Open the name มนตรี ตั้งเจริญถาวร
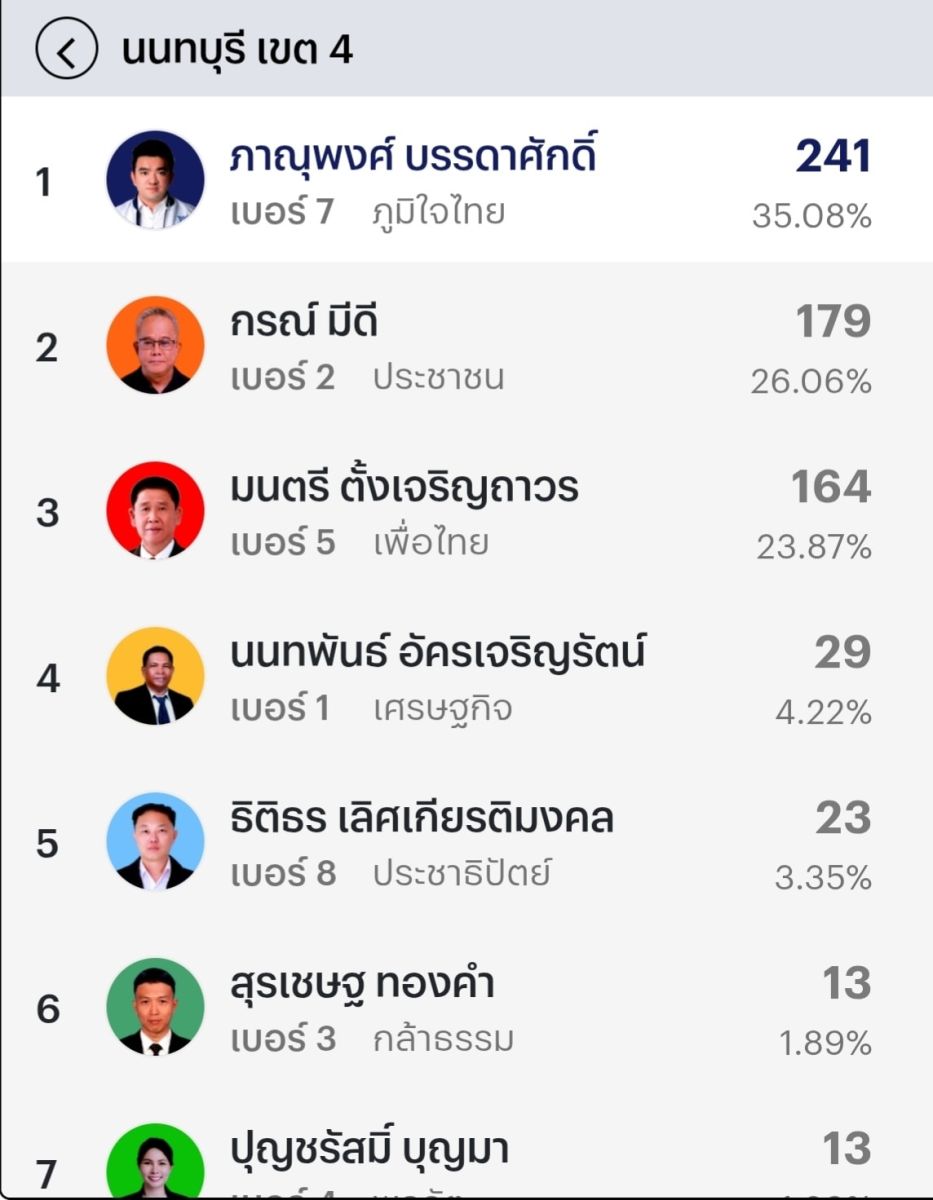Image resolution: width=933 pixels, height=1200 pixels. [404, 488]
